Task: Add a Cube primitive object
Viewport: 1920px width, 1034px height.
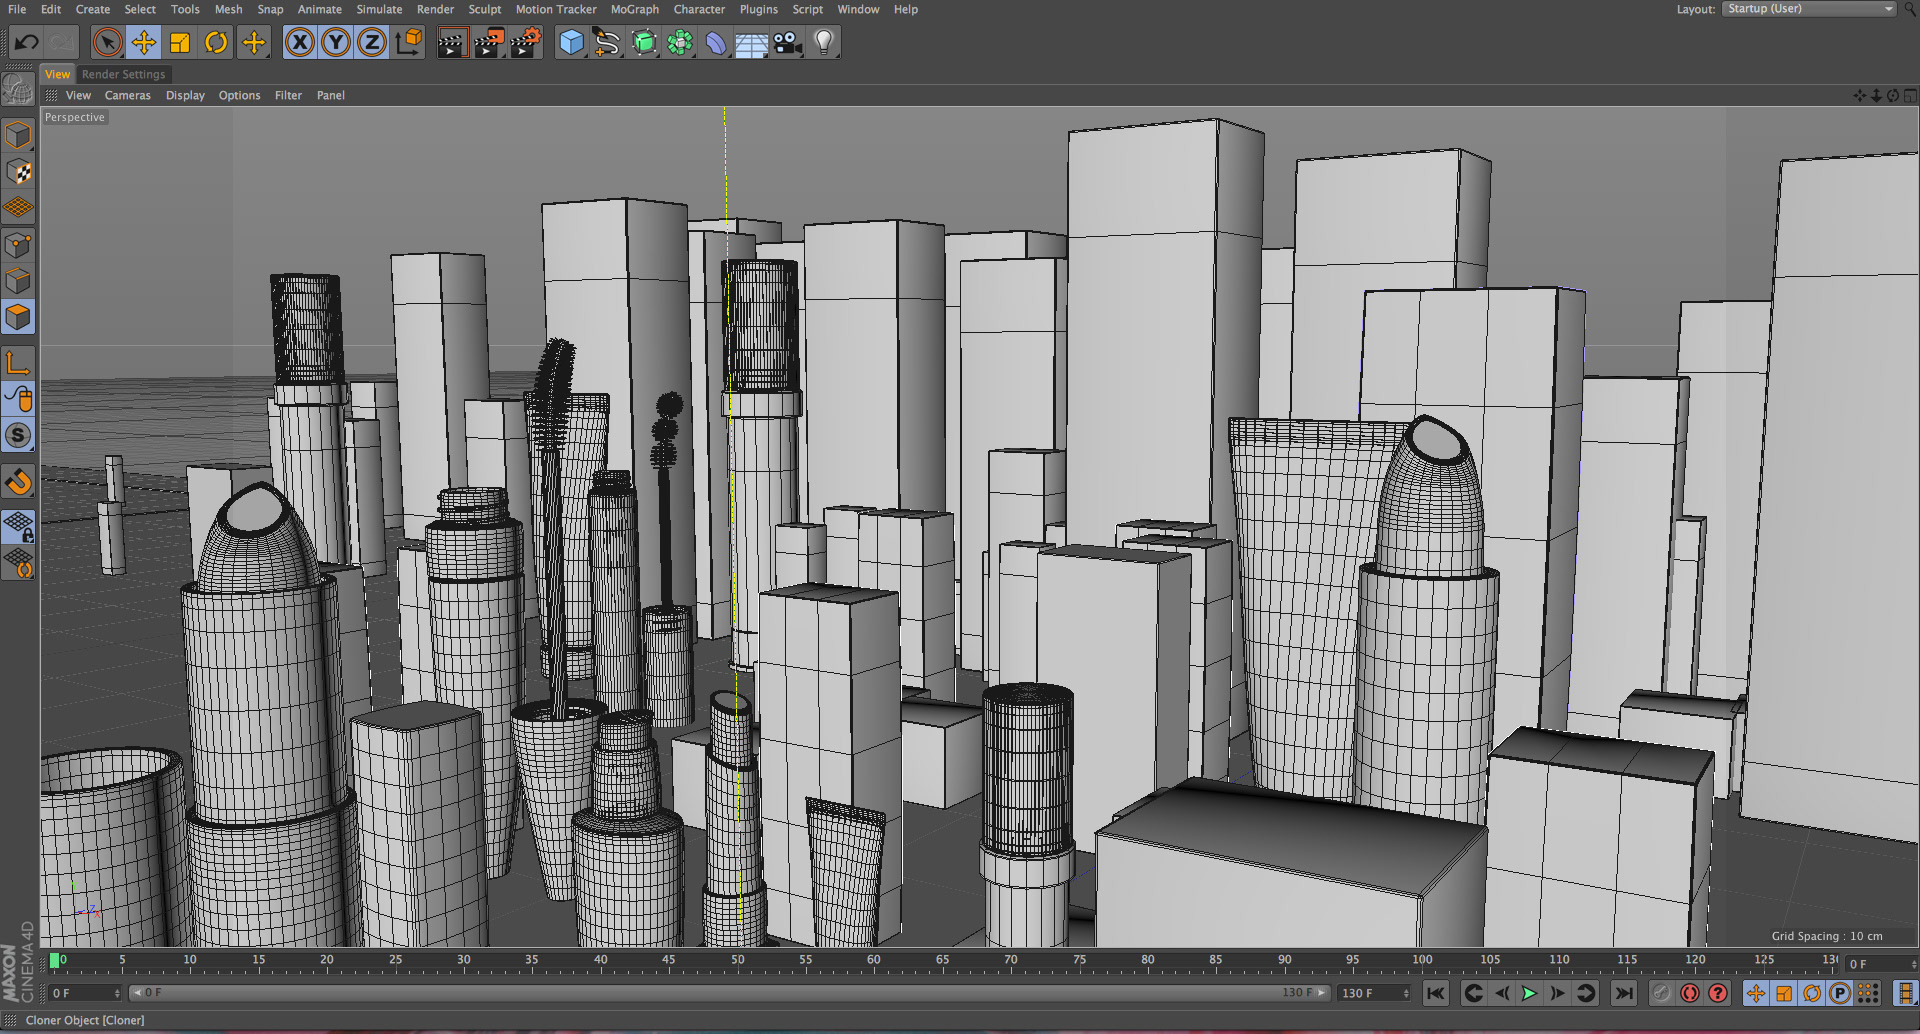Action: click(571, 43)
